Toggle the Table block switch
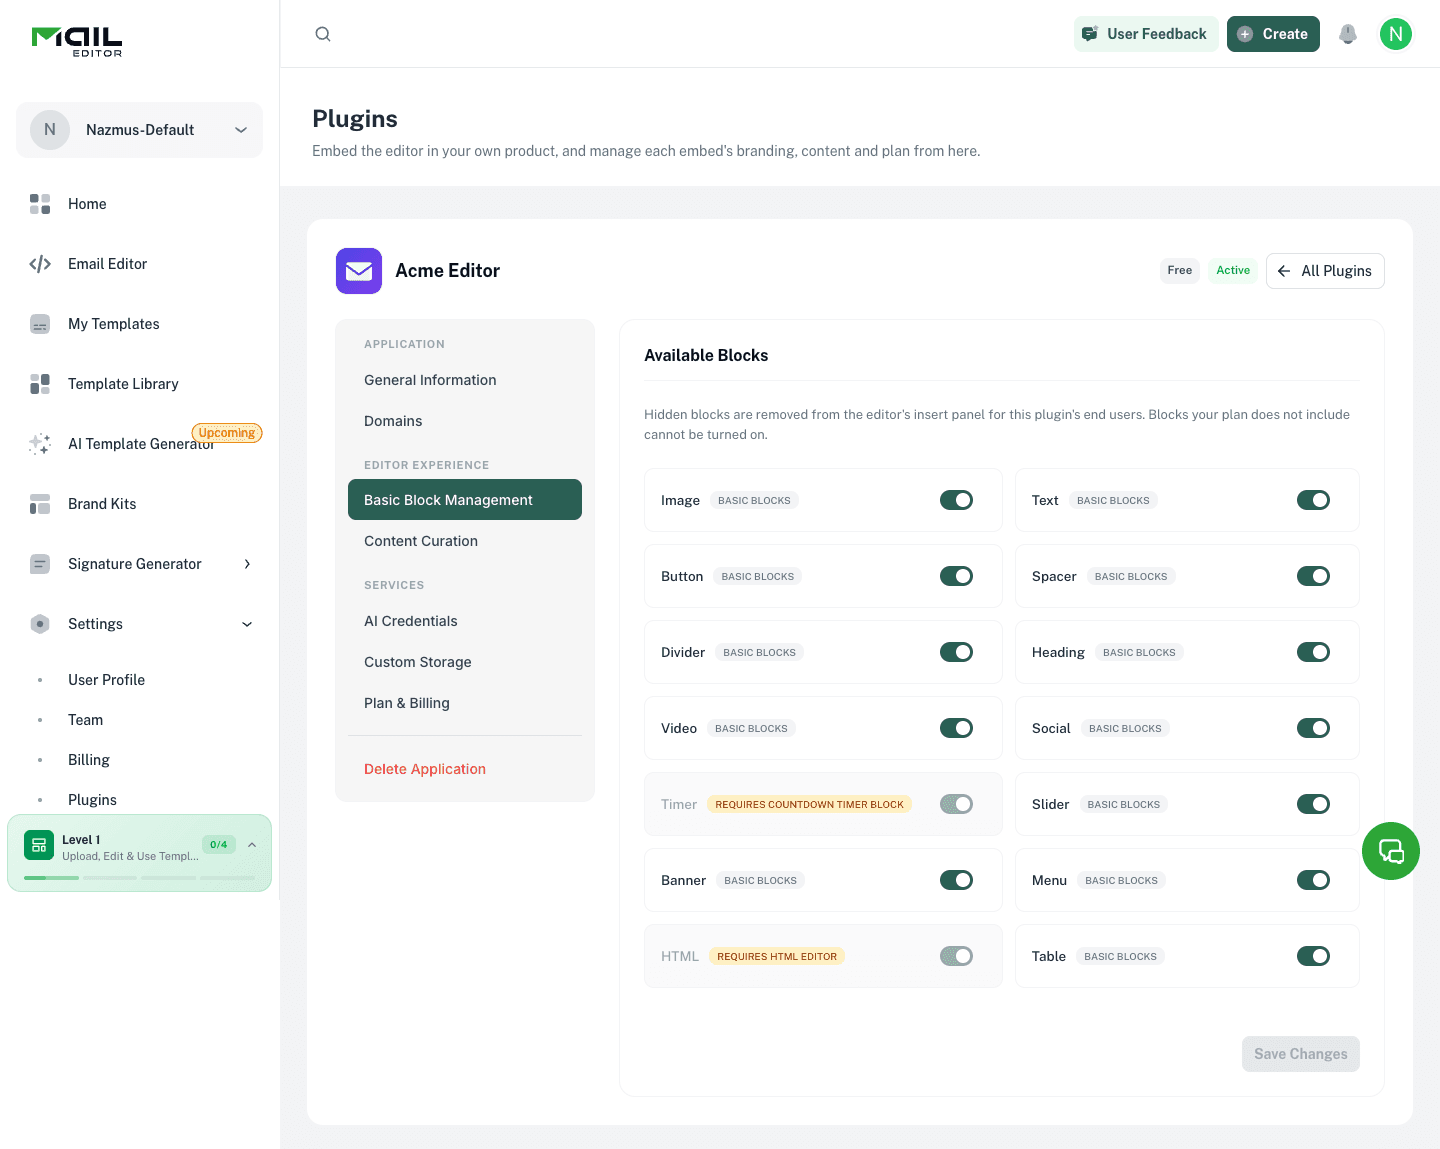1440x1149 pixels. point(1314,956)
